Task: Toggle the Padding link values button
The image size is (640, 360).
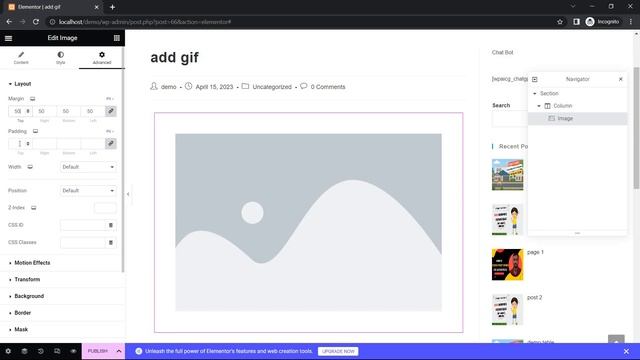Action: (111, 144)
